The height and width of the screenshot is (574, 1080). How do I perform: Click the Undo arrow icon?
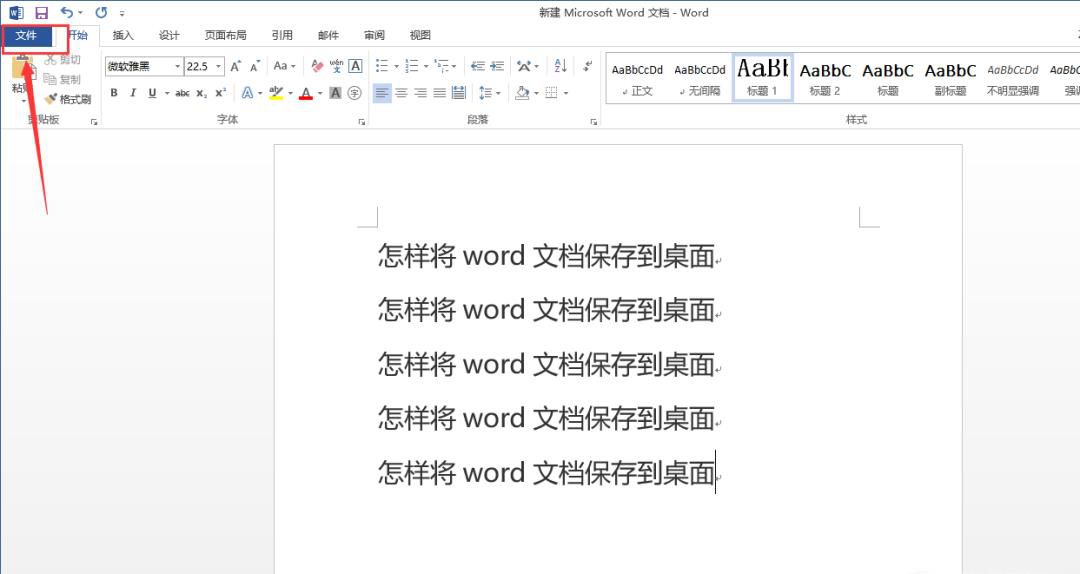[x=66, y=12]
